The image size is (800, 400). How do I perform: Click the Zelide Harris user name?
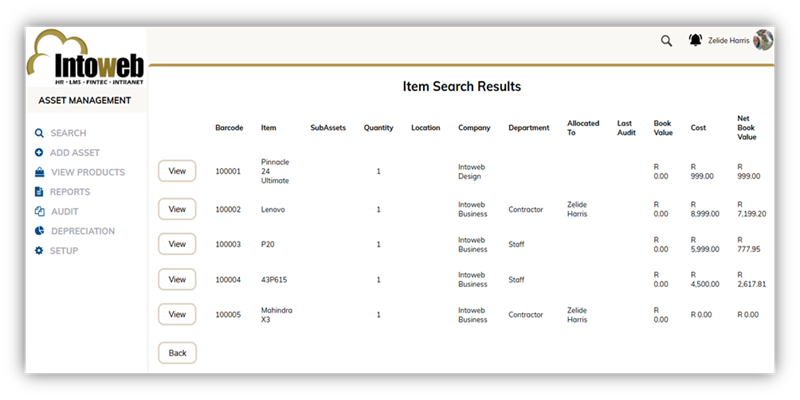729,40
